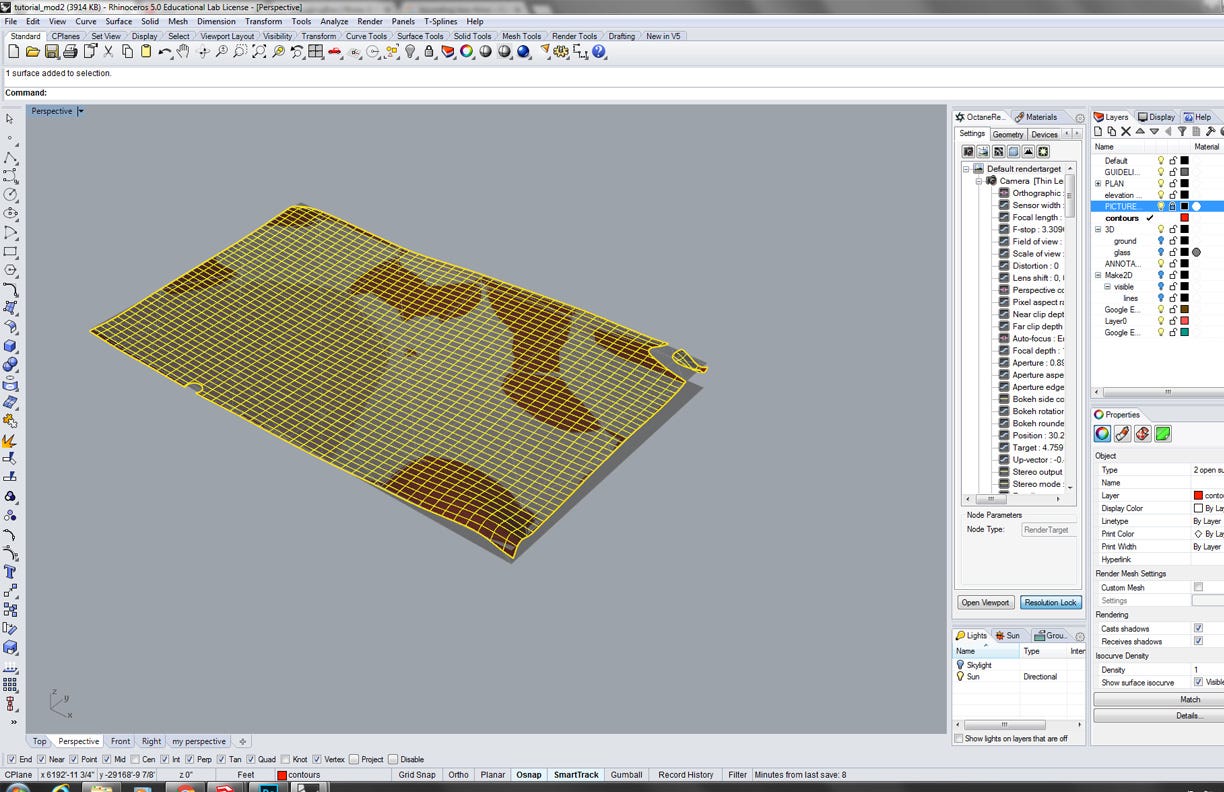Select the Text object tool
Image resolution: width=1224 pixels, height=792 pixels.
[x=10, y=572]
